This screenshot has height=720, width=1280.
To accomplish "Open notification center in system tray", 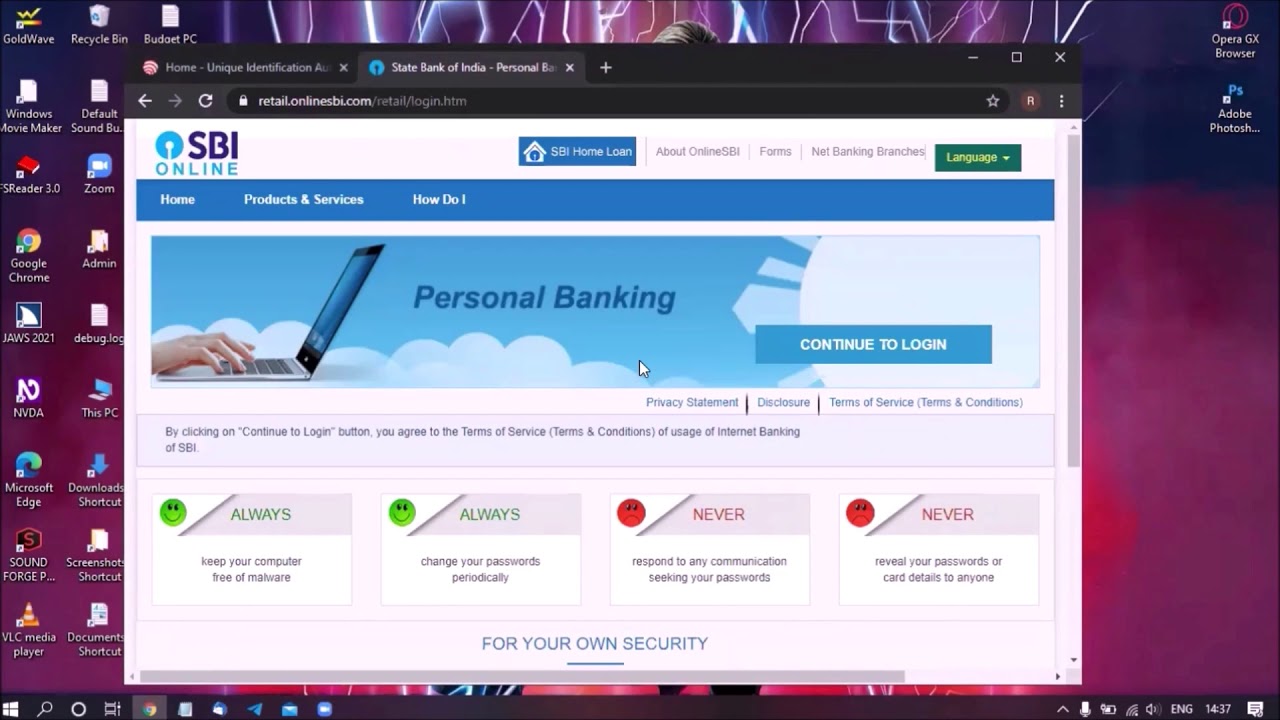I will click(1257, 709).
